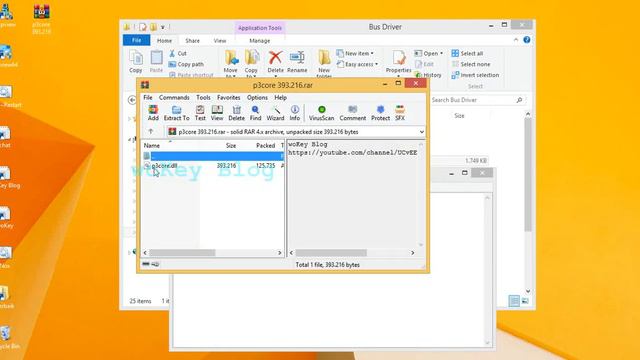Screen dimensions: 640x360
Task: Go up one level in WinRAR
Action: pos(151,131)
